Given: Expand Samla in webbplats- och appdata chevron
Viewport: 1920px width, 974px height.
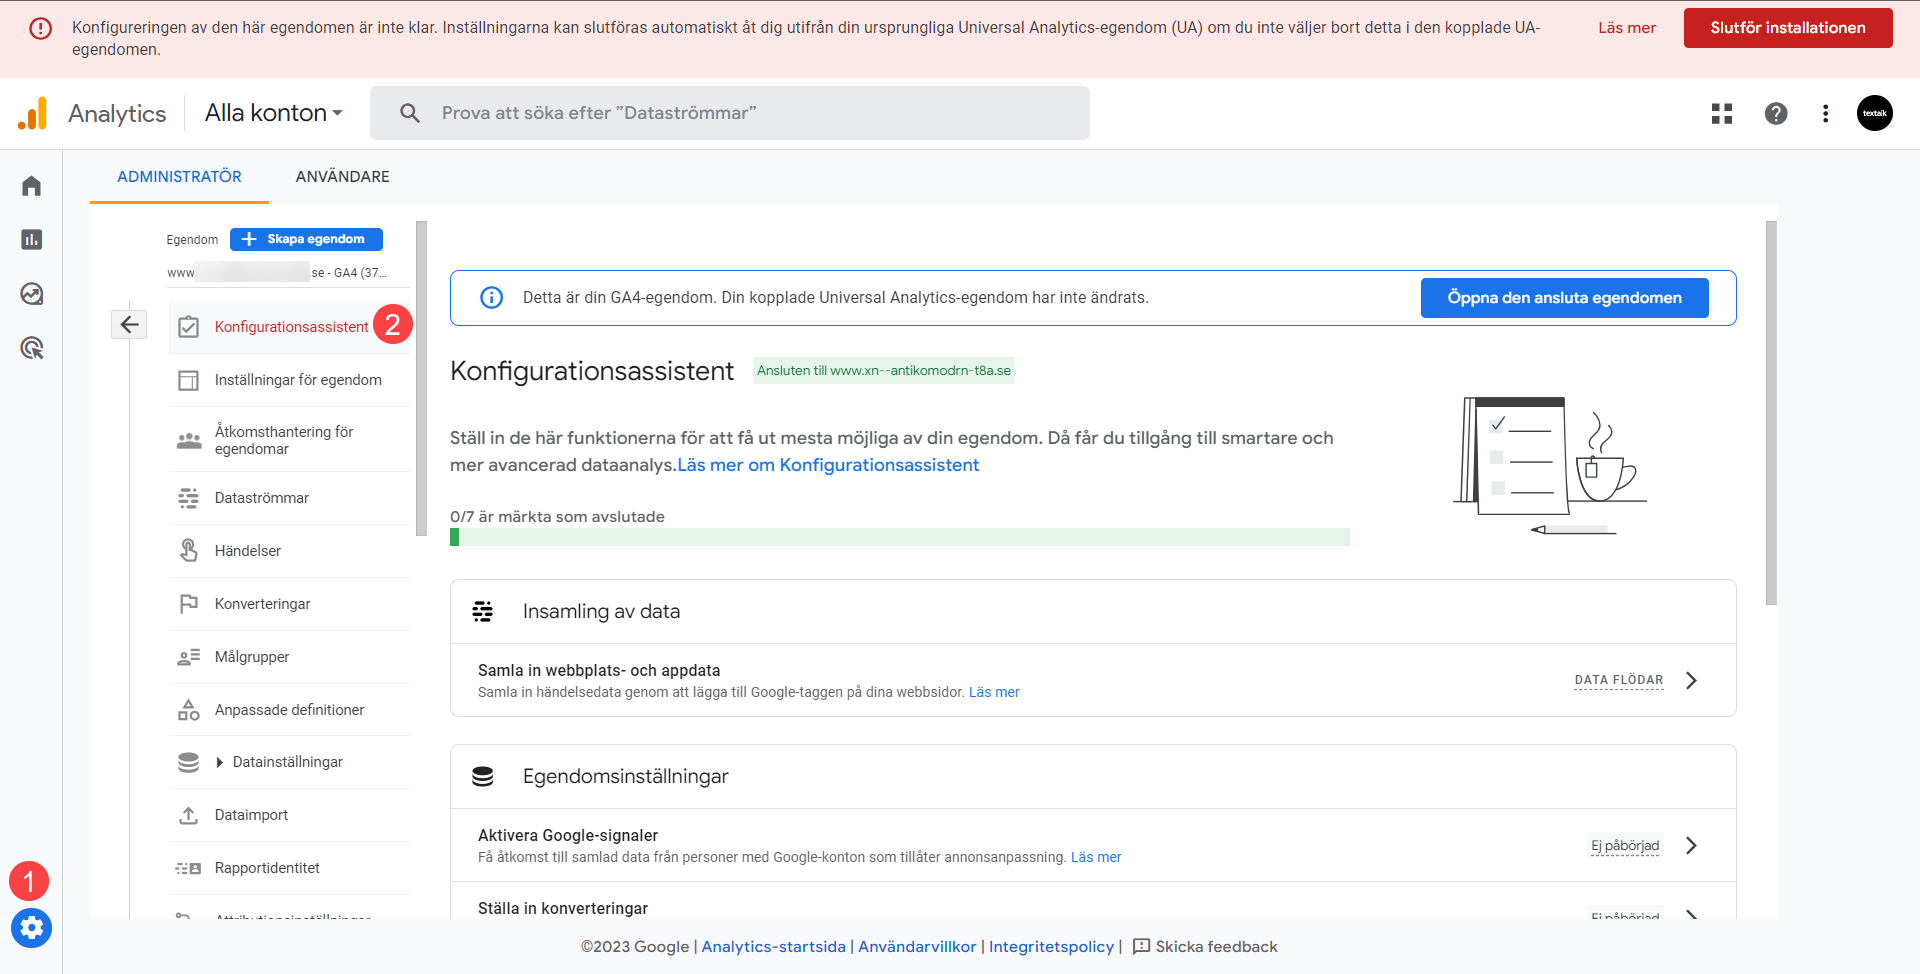Looking at the screenshot, I should tap(1691, 681).
